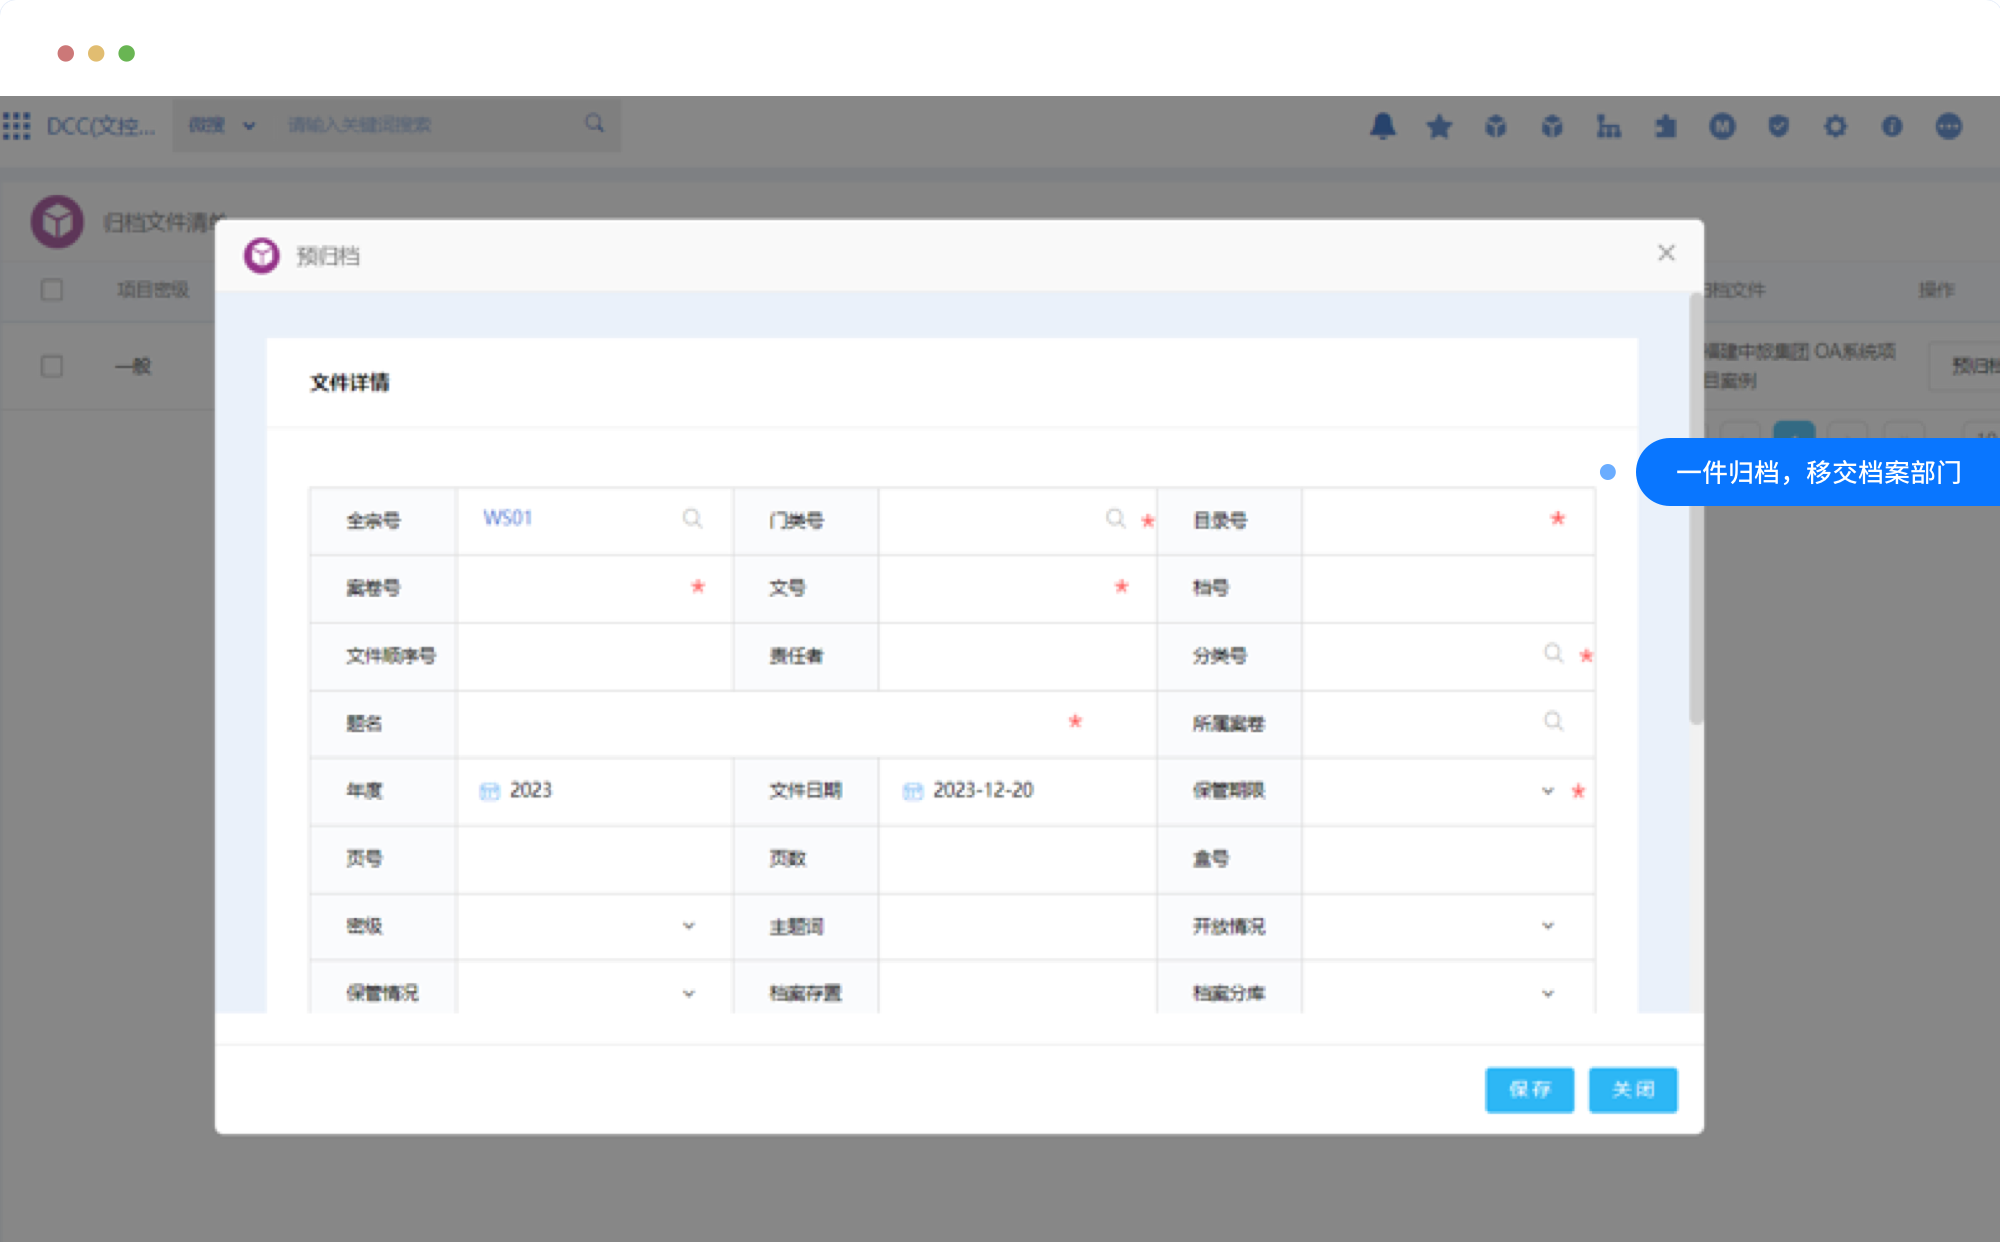Viewport: 2000px width, 1242px height.
Task: Click into the 题名 input field
Action: point(760,723)
